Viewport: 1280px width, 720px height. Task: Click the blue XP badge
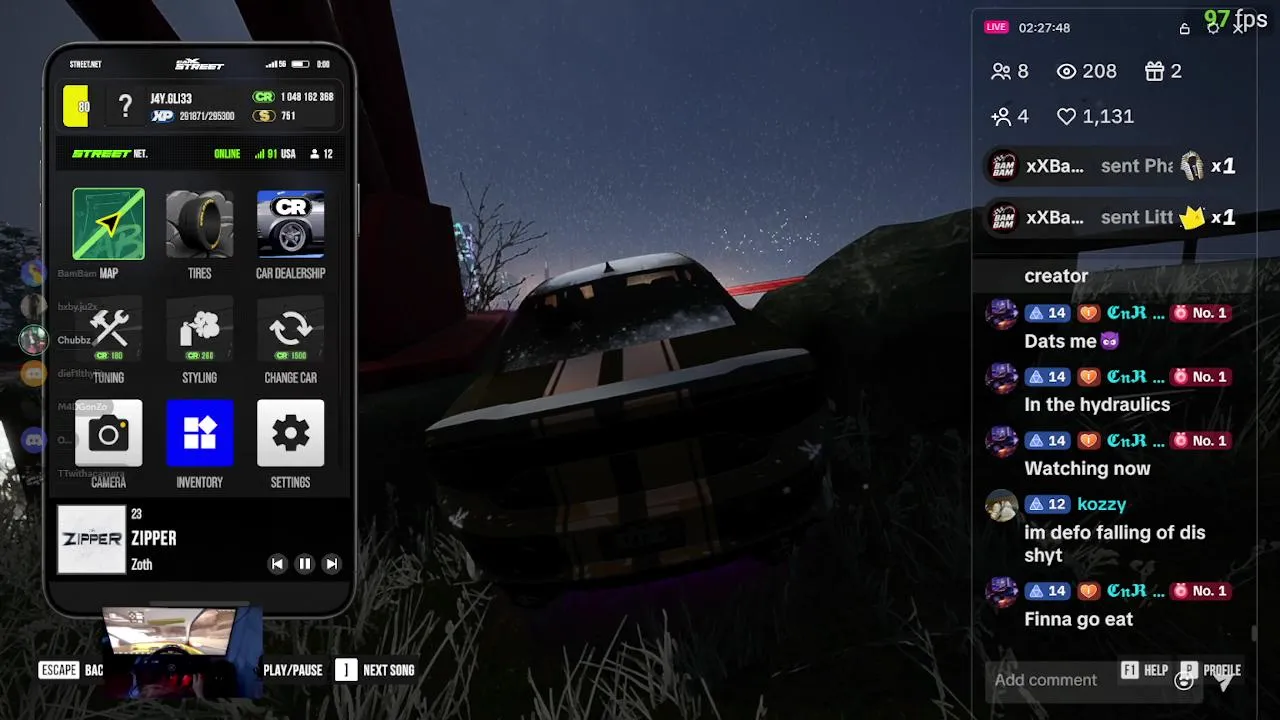tap(162, 116)
